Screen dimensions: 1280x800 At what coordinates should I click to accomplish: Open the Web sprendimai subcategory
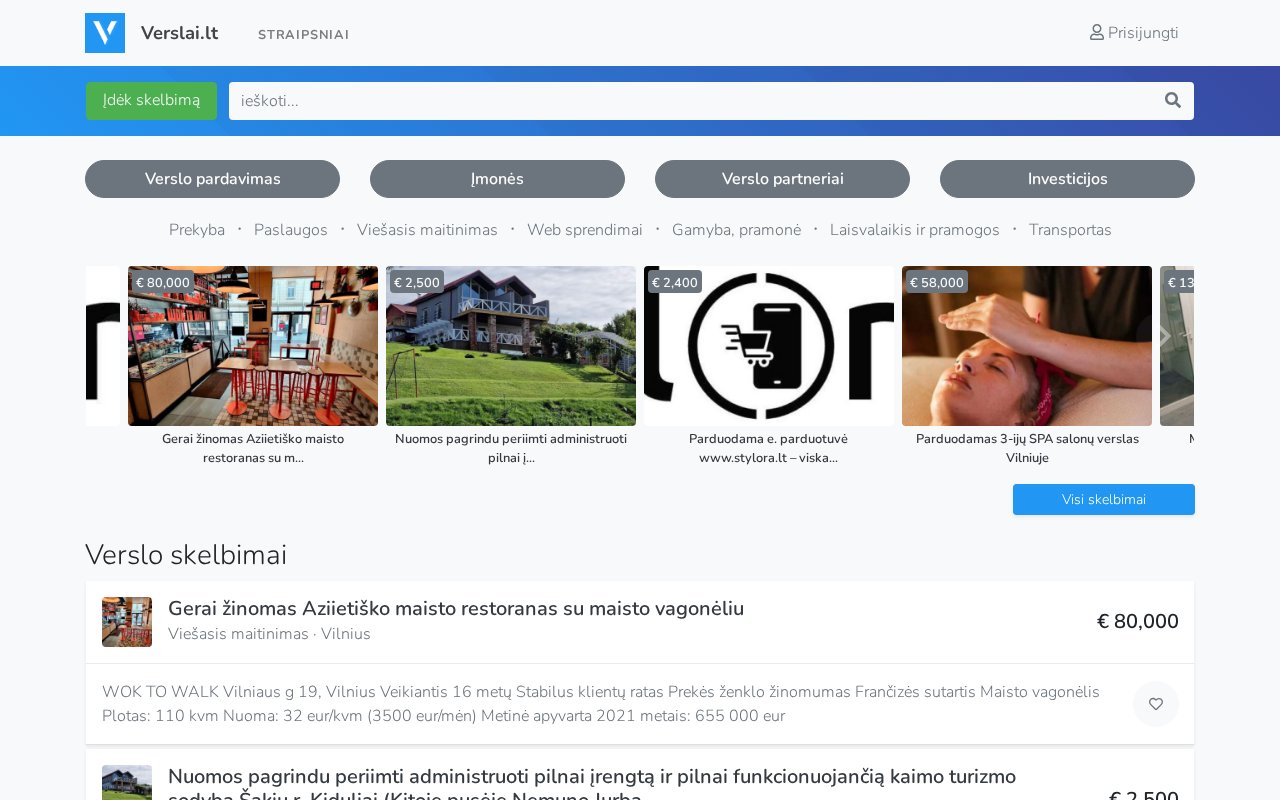click(x=585, y=230)
